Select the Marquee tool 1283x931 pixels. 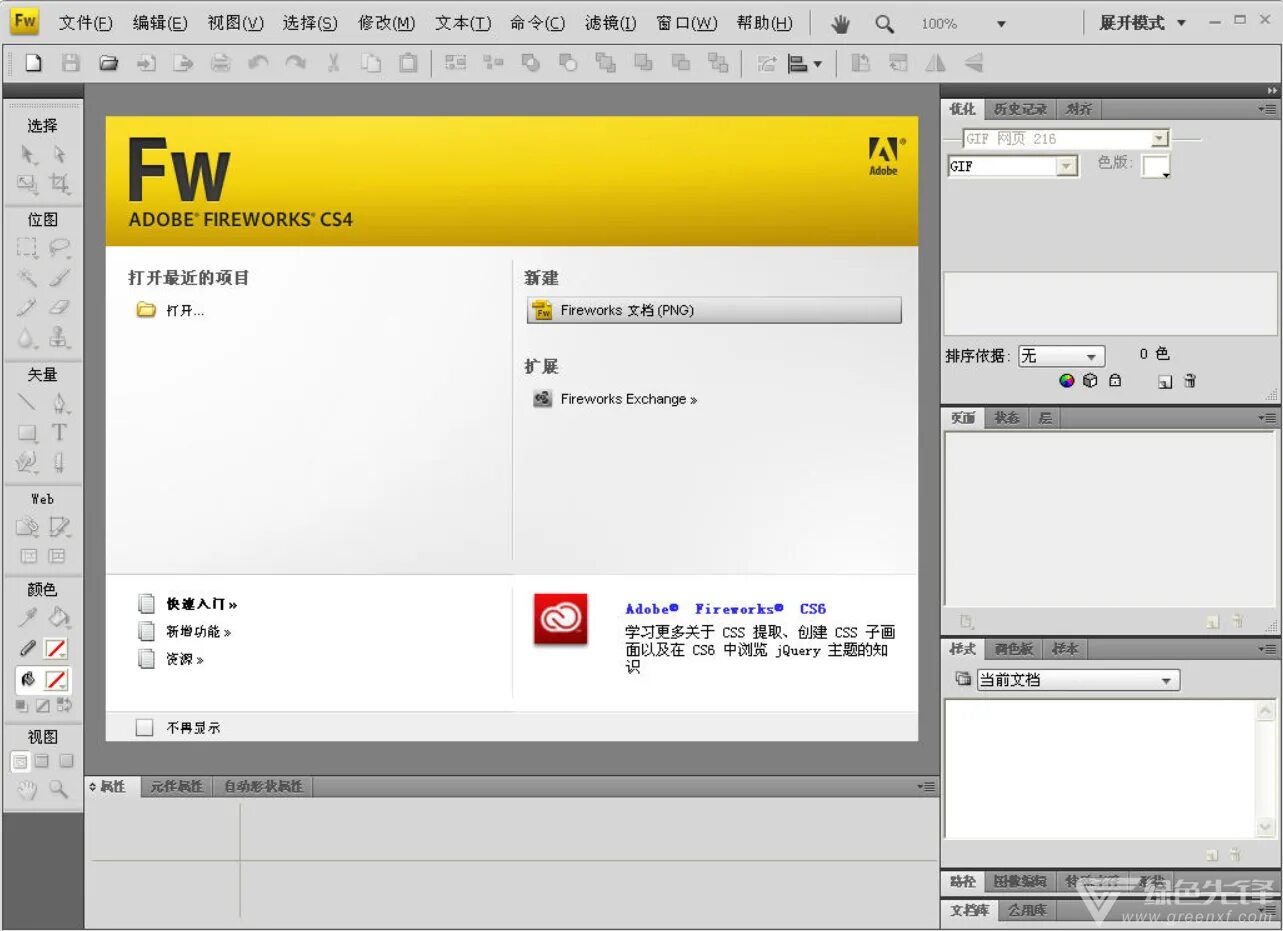[28, 248]
